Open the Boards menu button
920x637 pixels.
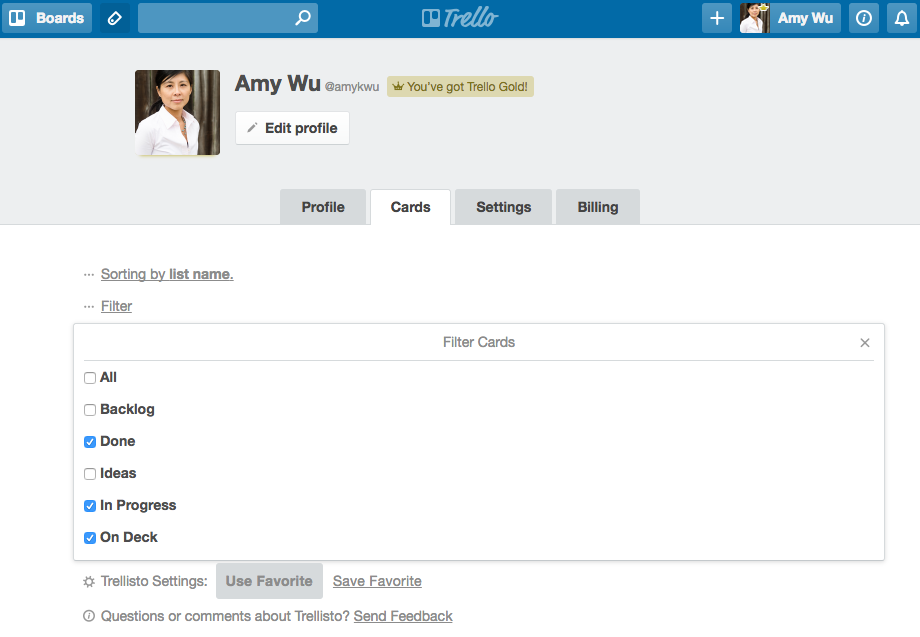47,18
